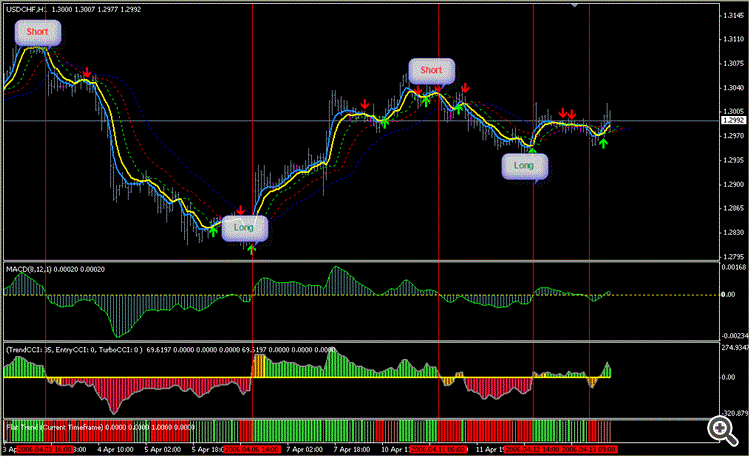750x457 pixels.
Task: Click the 1.3110 price axis value
Action: (733, 39)
